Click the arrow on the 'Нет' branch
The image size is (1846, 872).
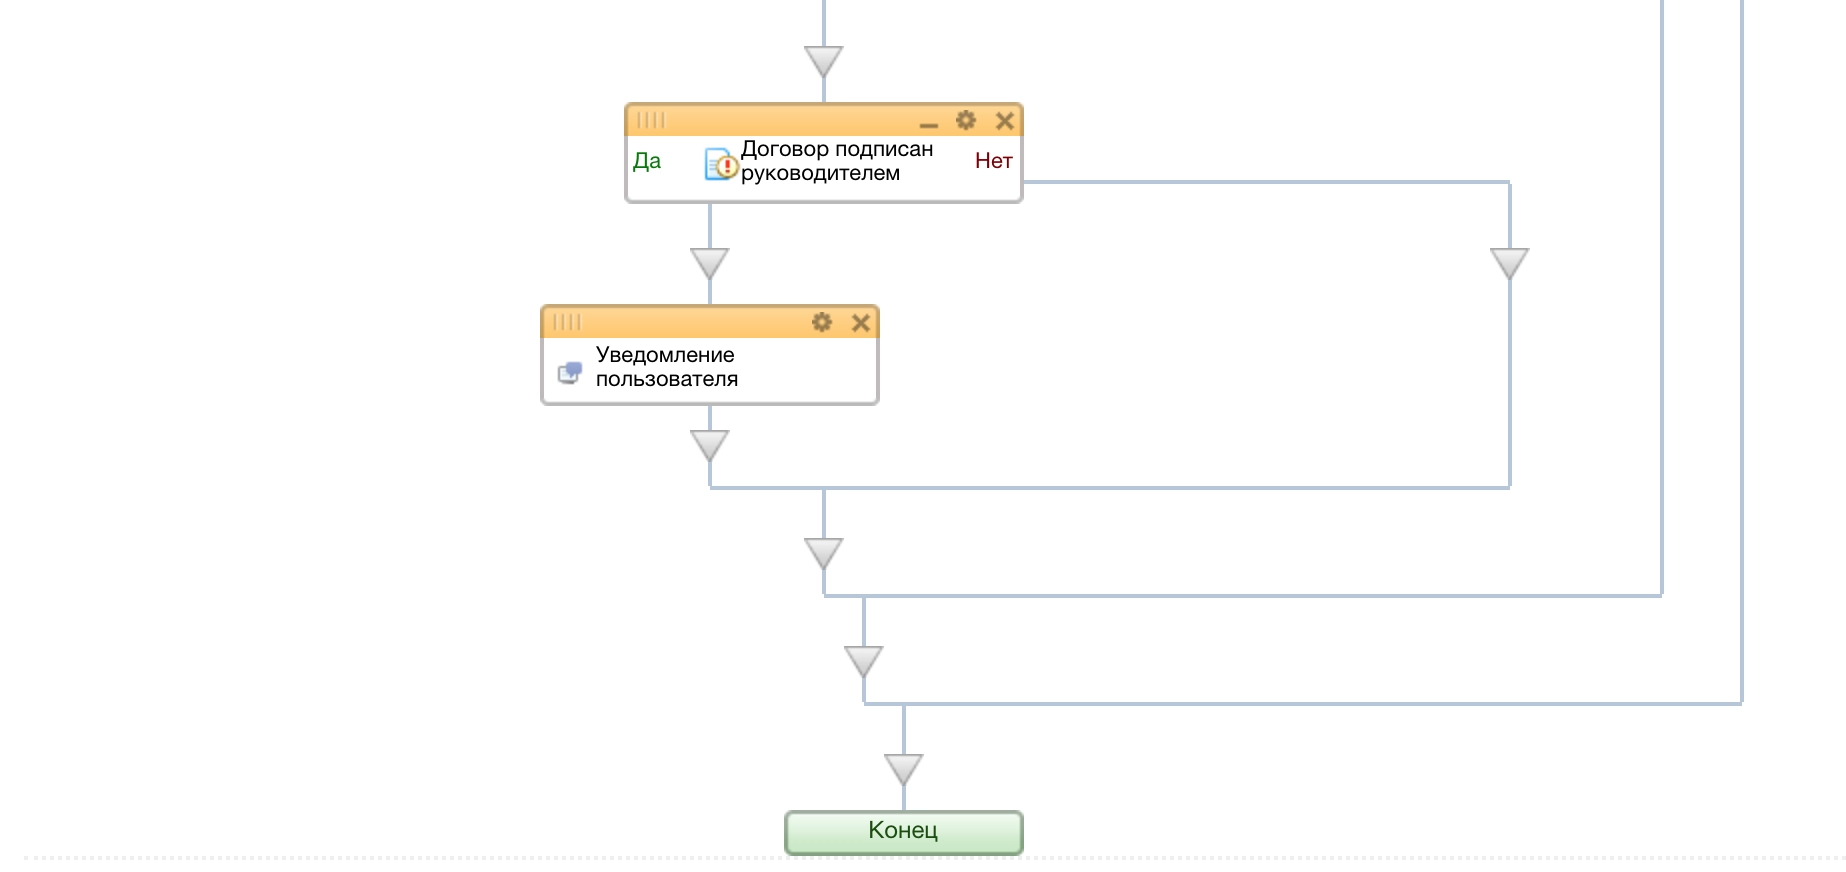point(1509,264)
